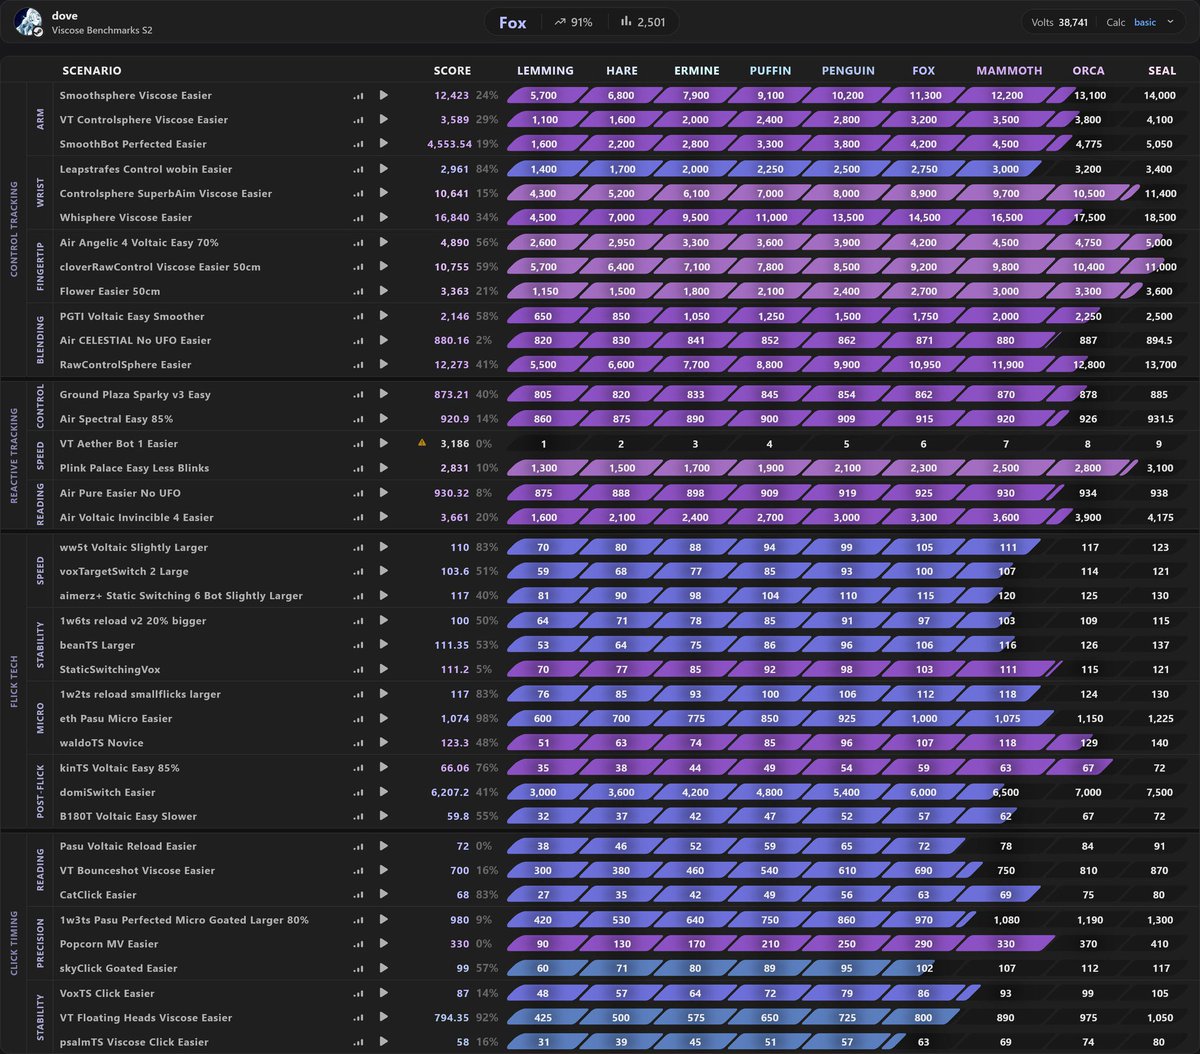Image resolution: width=1200 pixels, height=1054 pixels.
Task: Click the Fox rank badge
Action: point(513,22)
